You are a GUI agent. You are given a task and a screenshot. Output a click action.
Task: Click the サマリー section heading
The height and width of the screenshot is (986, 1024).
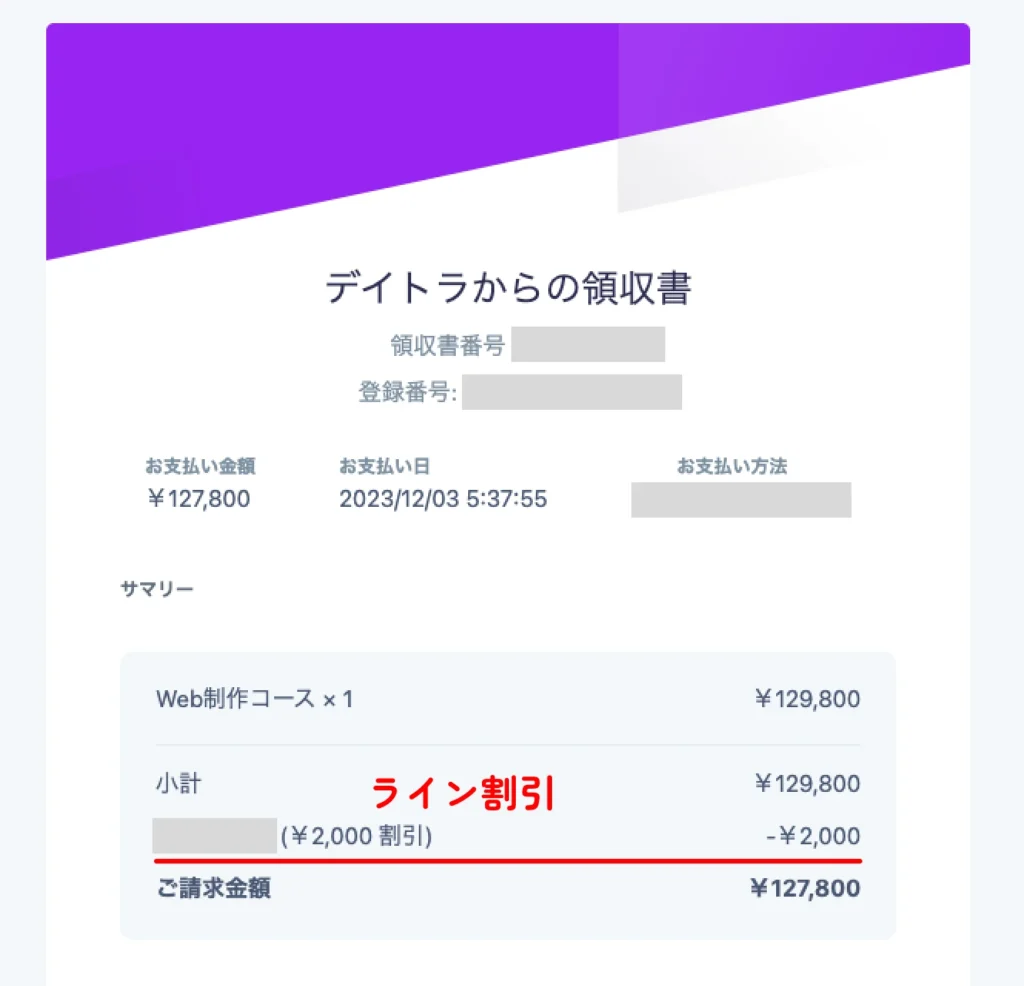click(157, 589)
